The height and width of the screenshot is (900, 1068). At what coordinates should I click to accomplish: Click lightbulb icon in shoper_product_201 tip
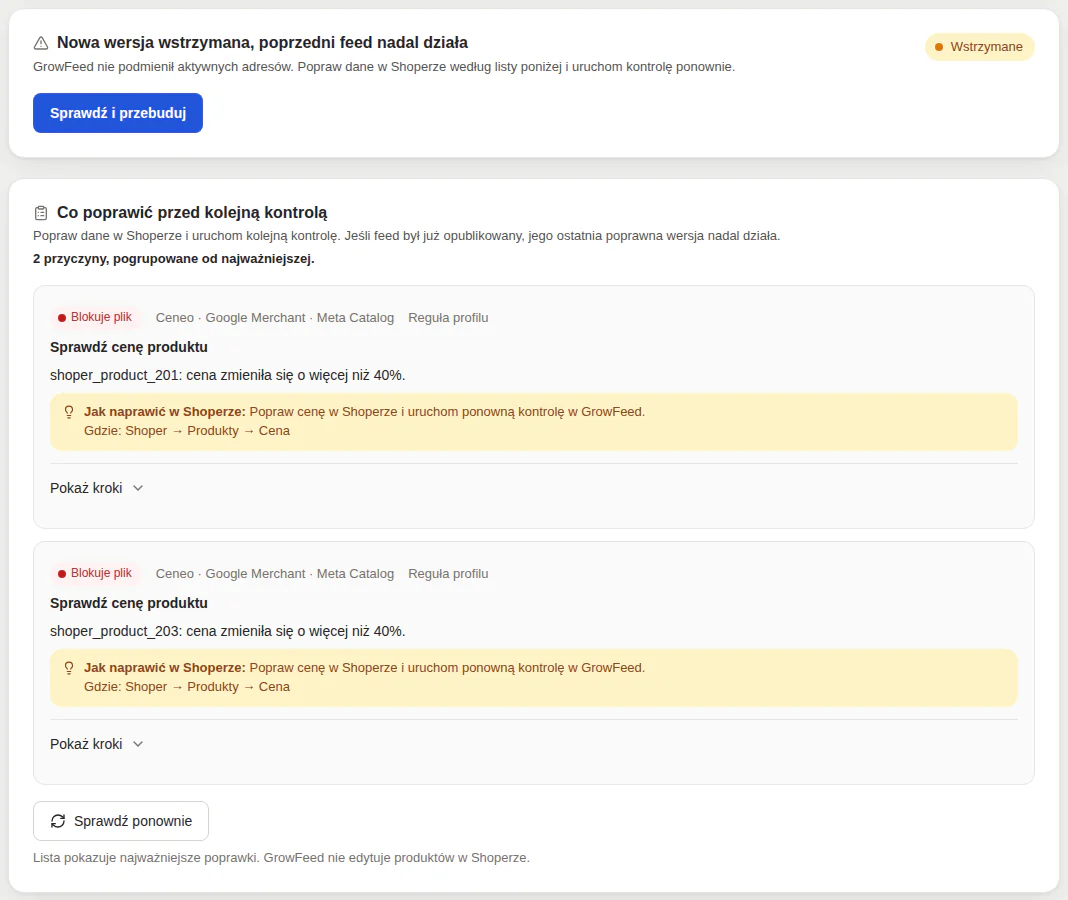tap(69, 412)
